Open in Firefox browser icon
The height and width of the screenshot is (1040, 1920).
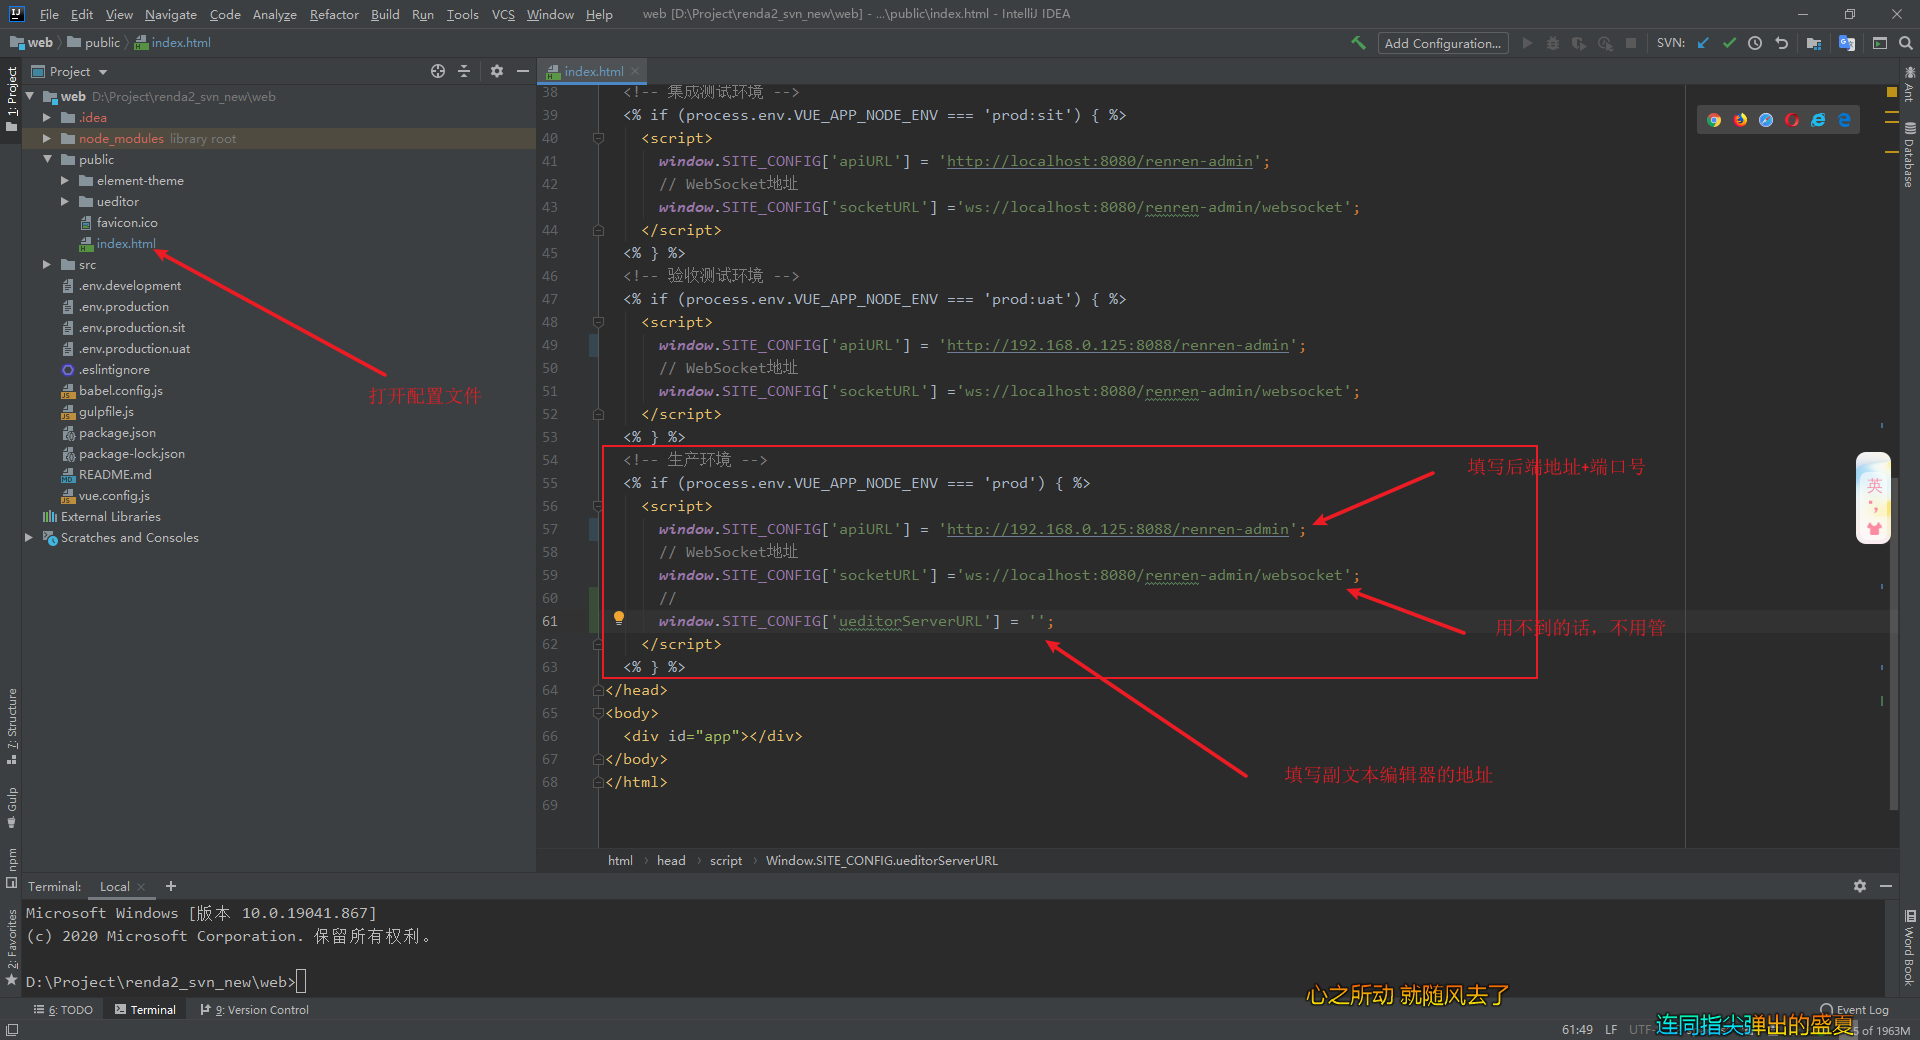(x=1740, y=120)
